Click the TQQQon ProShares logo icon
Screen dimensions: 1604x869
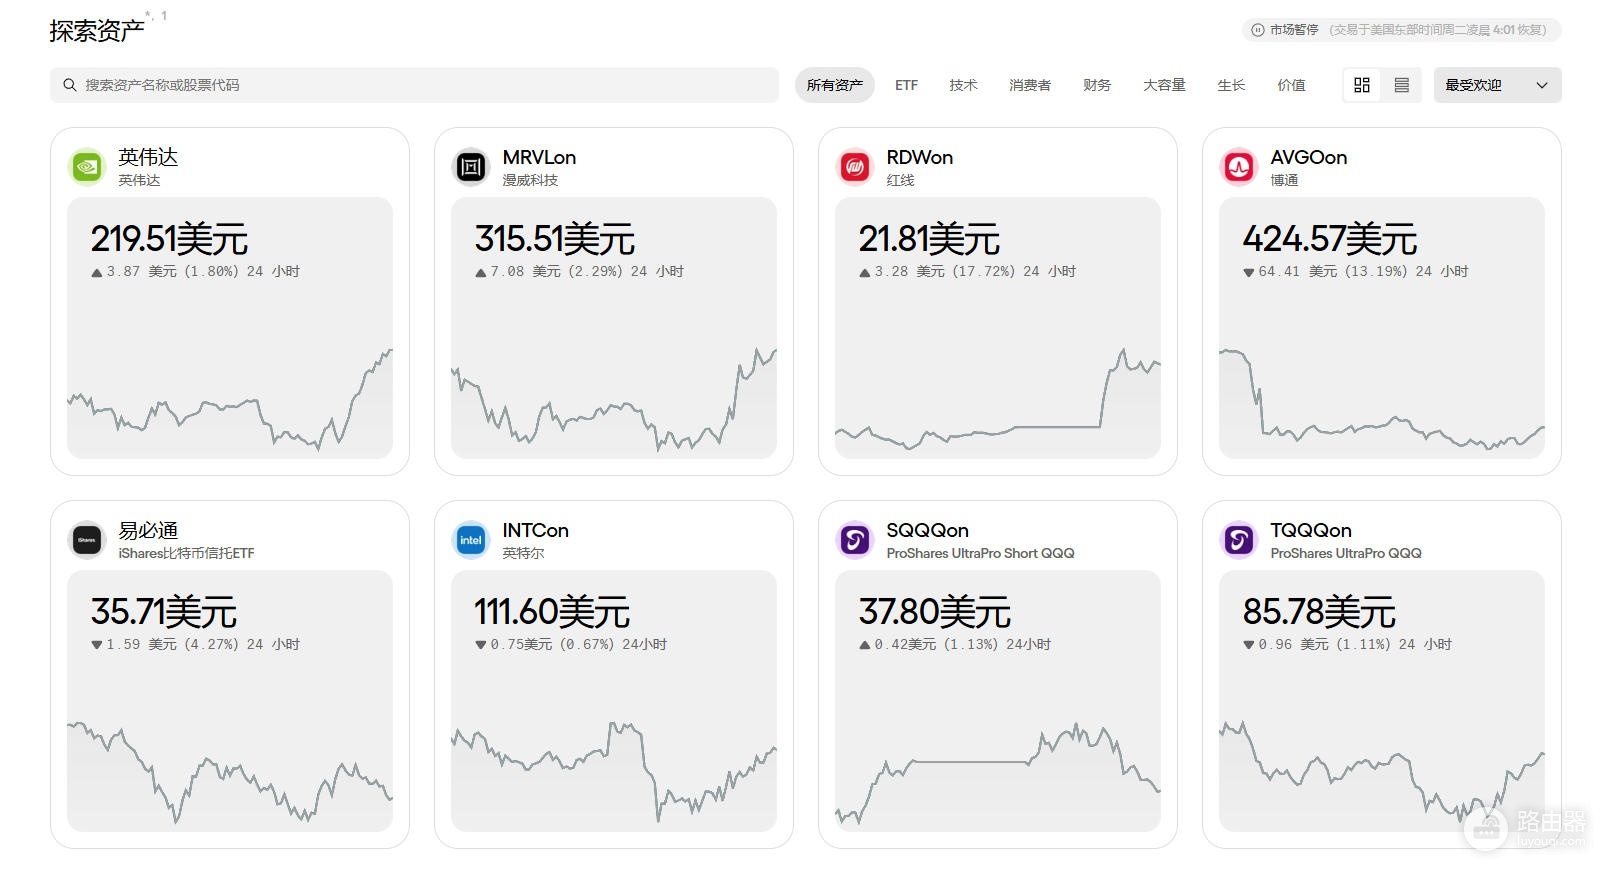tap(1239, 540)
